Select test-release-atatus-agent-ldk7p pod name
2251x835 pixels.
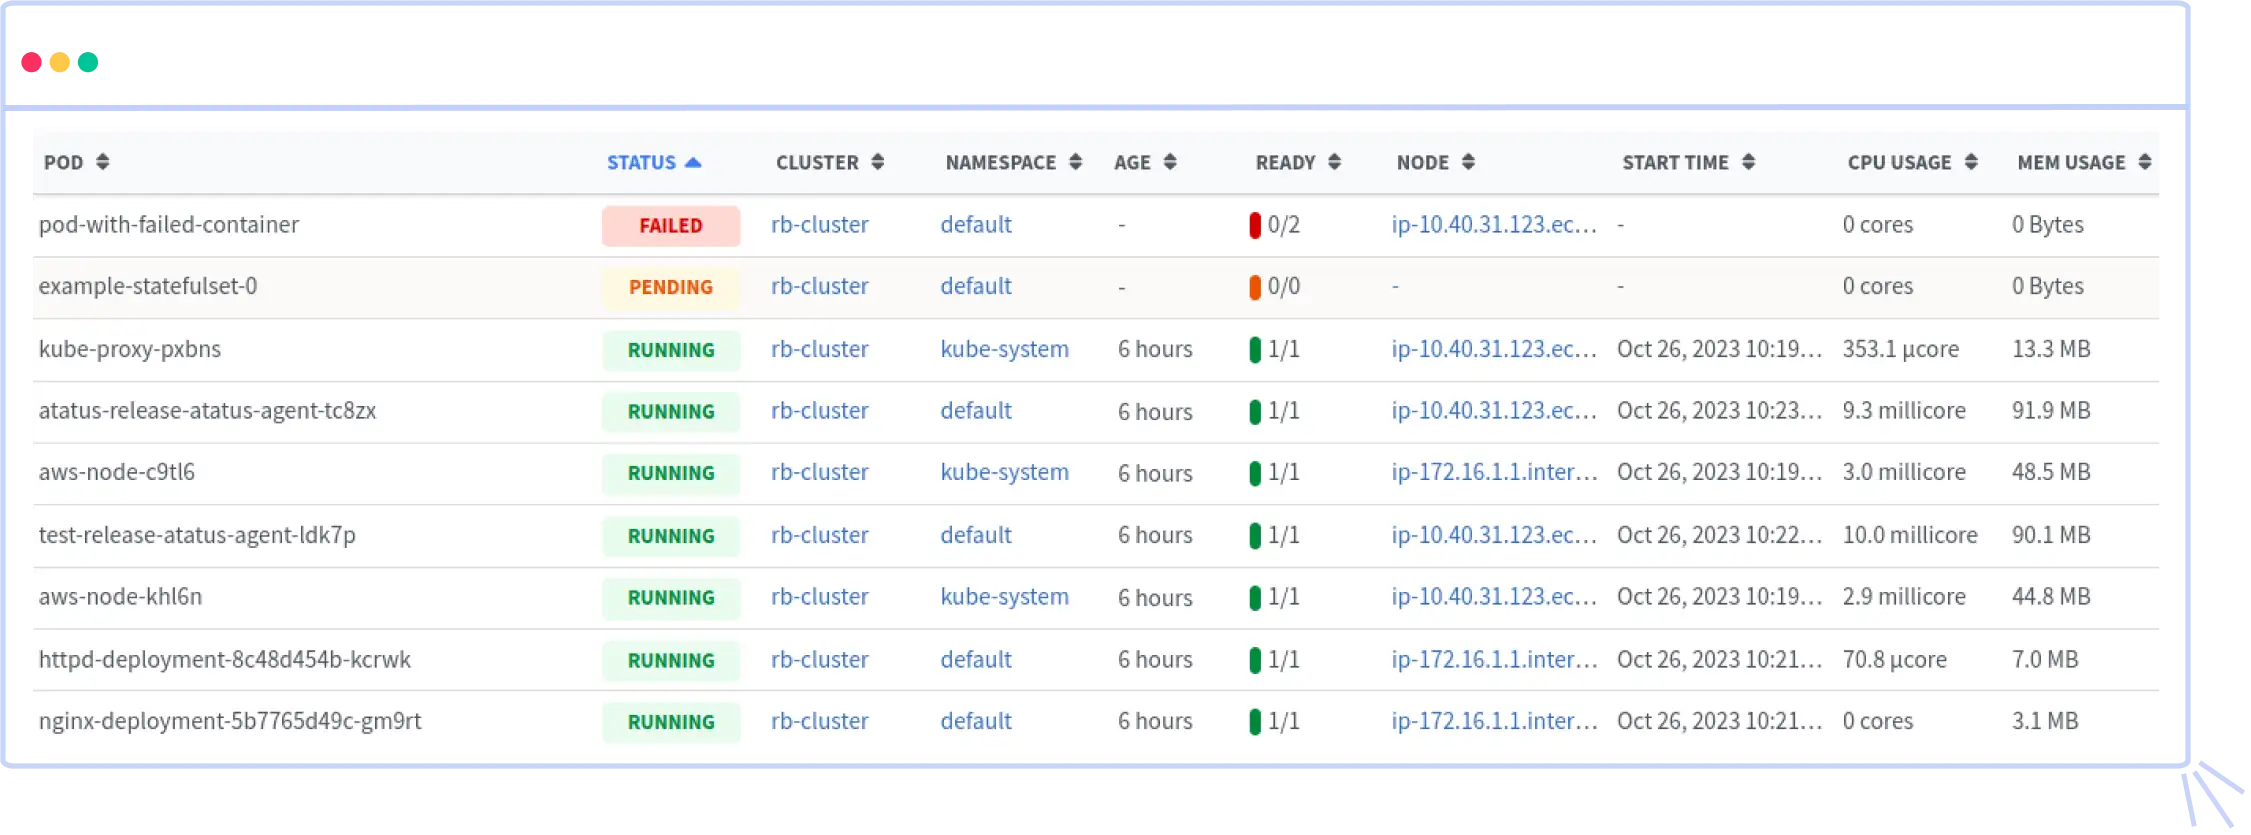(x=197, y=535)
